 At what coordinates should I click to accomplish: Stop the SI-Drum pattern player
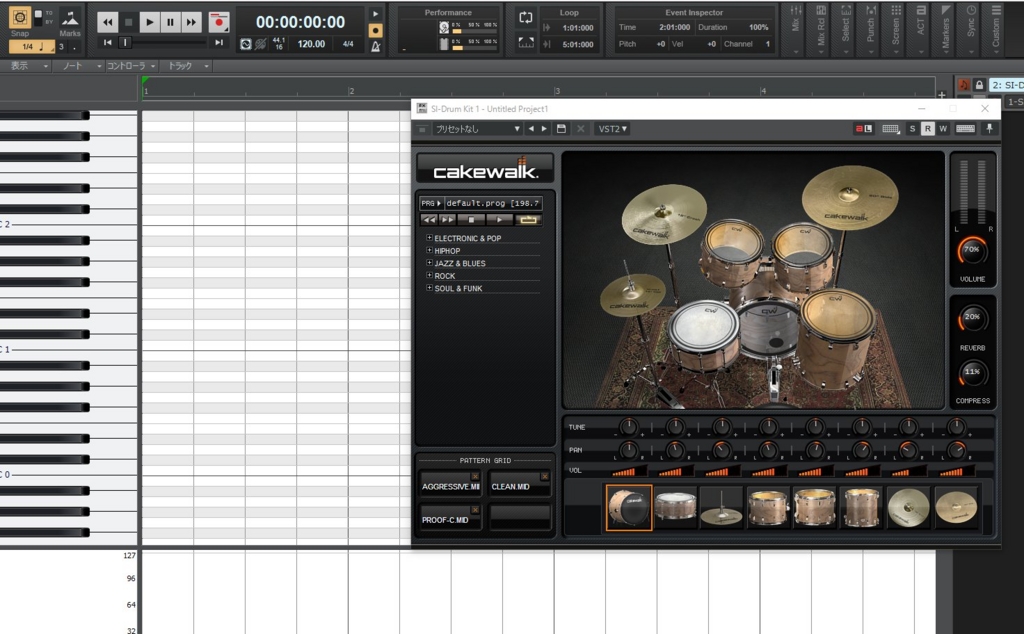pyautogui.click(x=472, y=220)
